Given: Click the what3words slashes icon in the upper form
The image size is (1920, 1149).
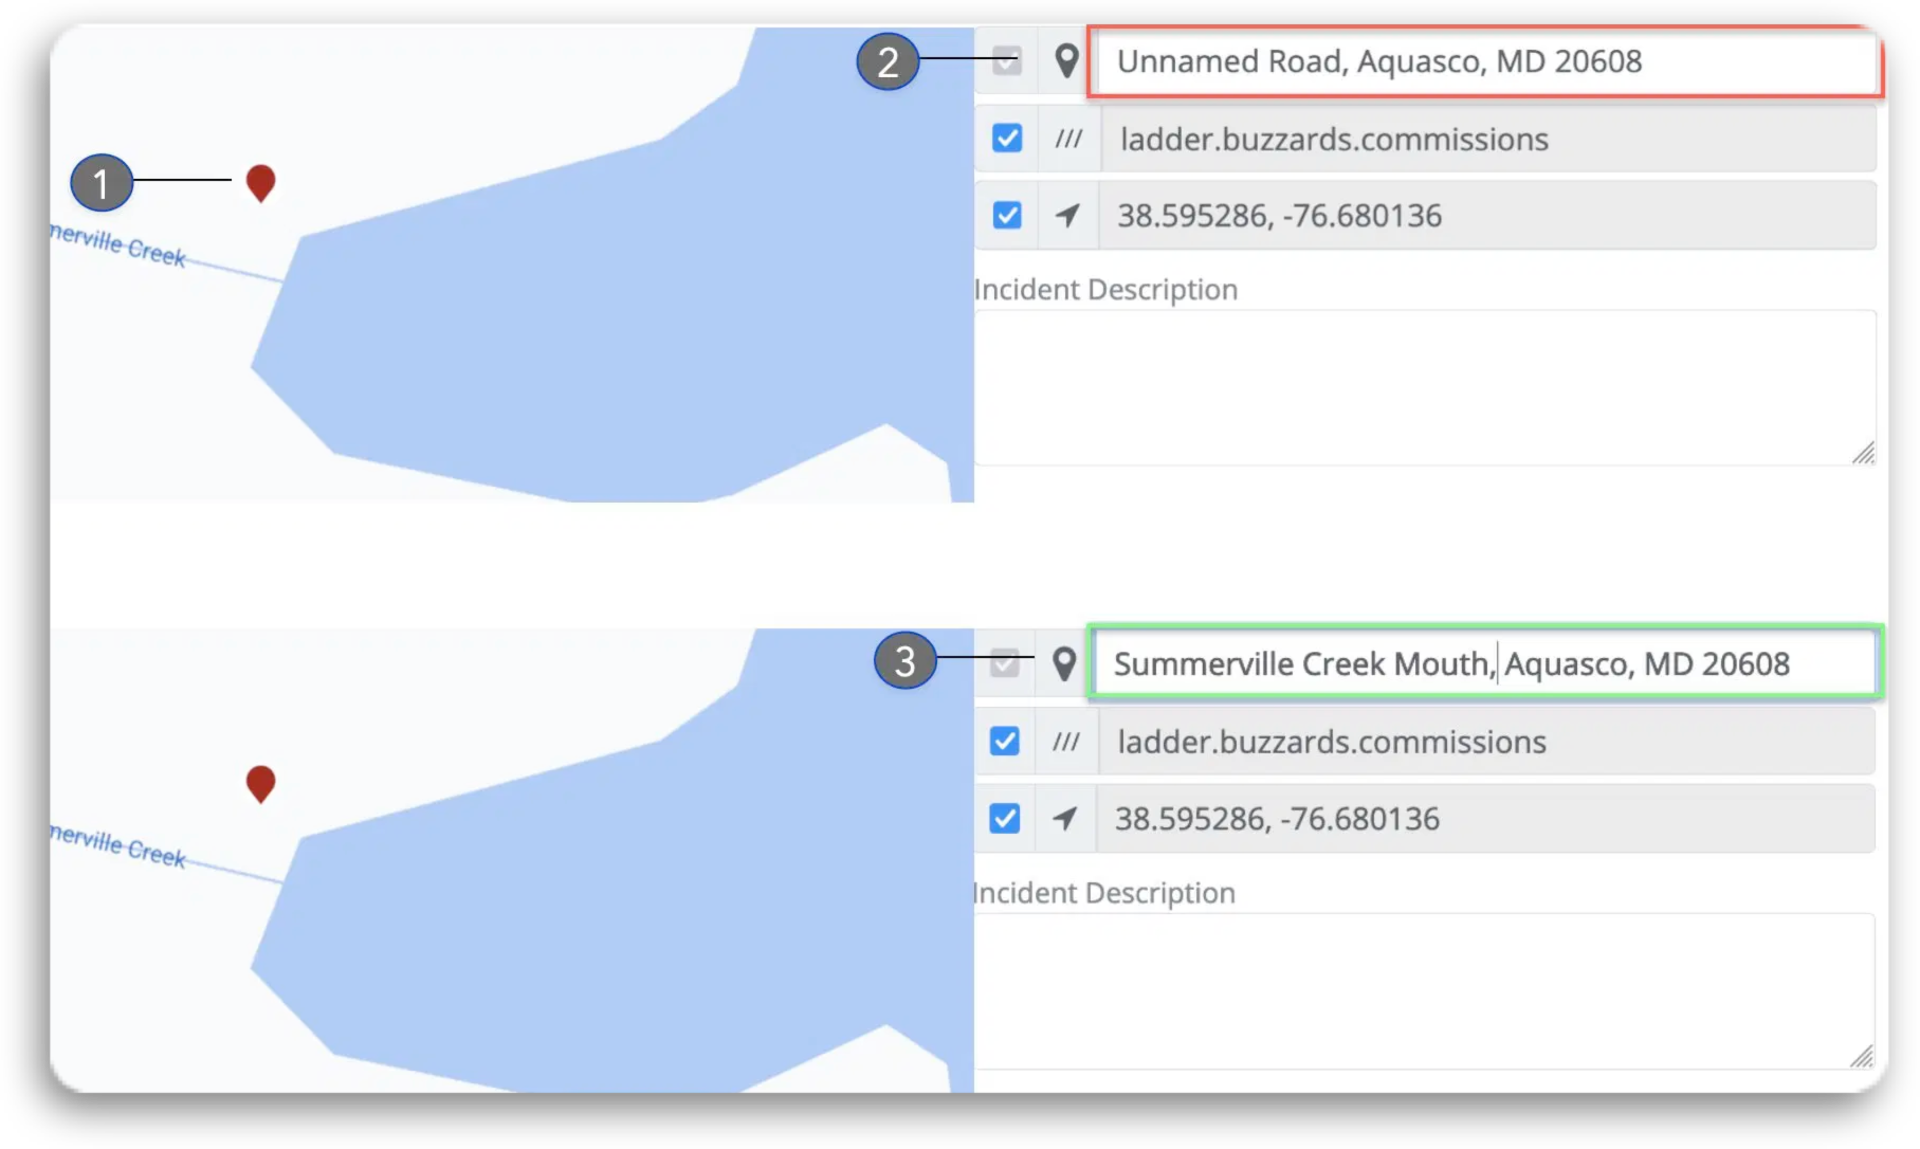Looking at the screenshot, I should (x=1068, y=139).
